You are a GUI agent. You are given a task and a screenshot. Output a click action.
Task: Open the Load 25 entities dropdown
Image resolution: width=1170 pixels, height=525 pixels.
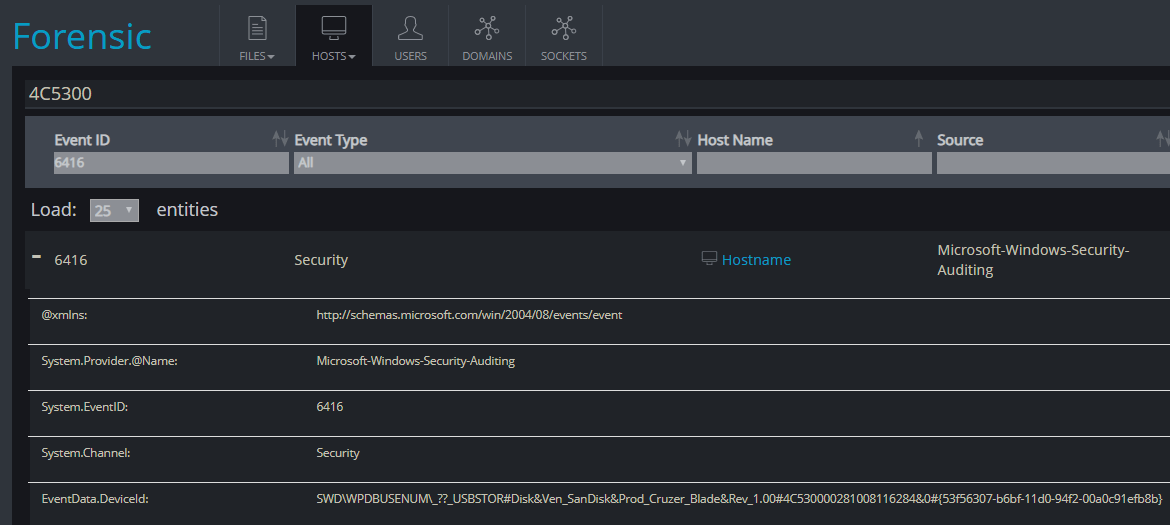coord(114,210)
